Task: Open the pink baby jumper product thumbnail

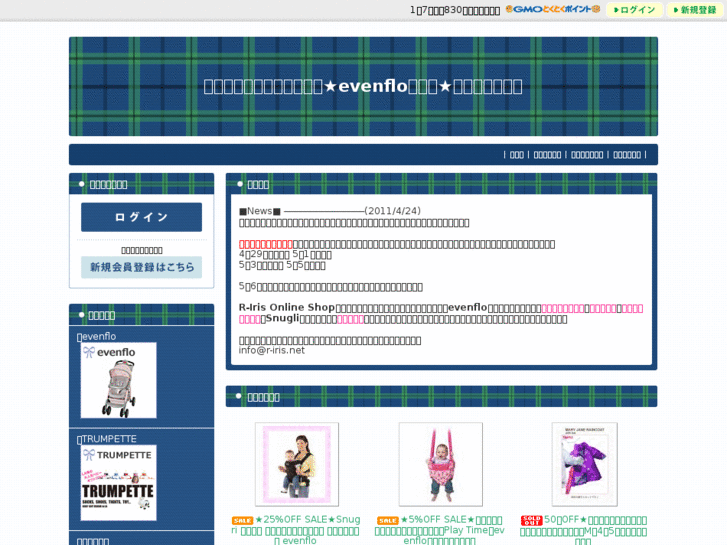Action: [x=440, y=464]
